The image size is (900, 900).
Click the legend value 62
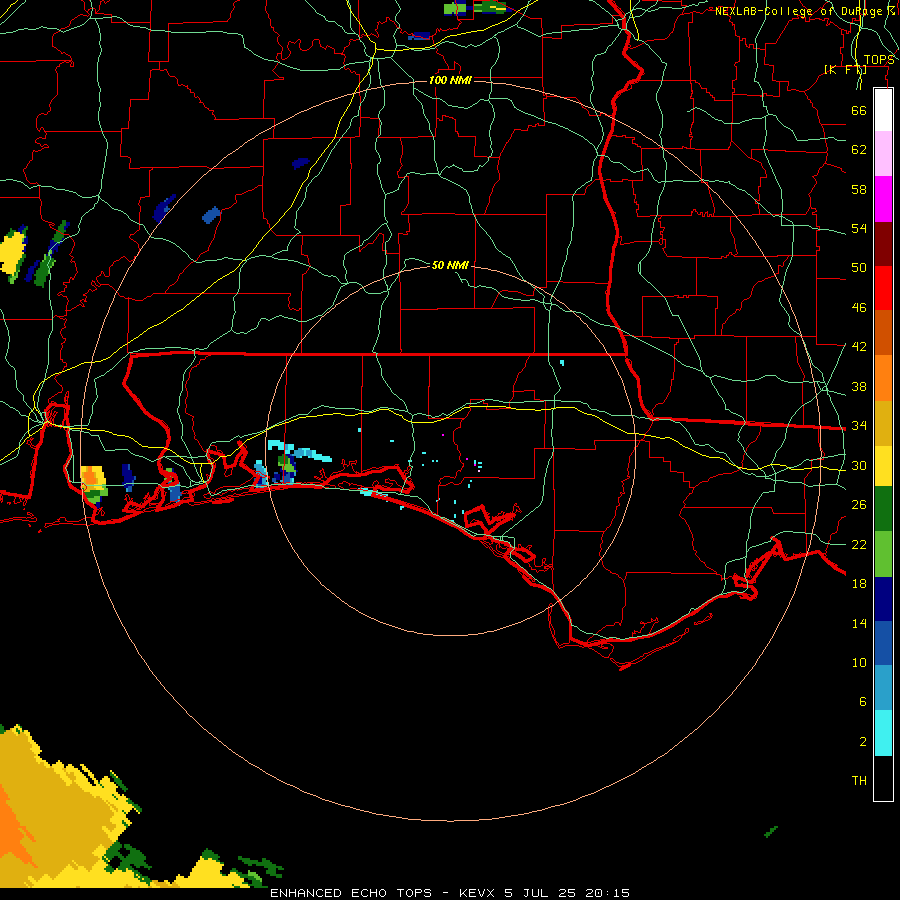859,150
